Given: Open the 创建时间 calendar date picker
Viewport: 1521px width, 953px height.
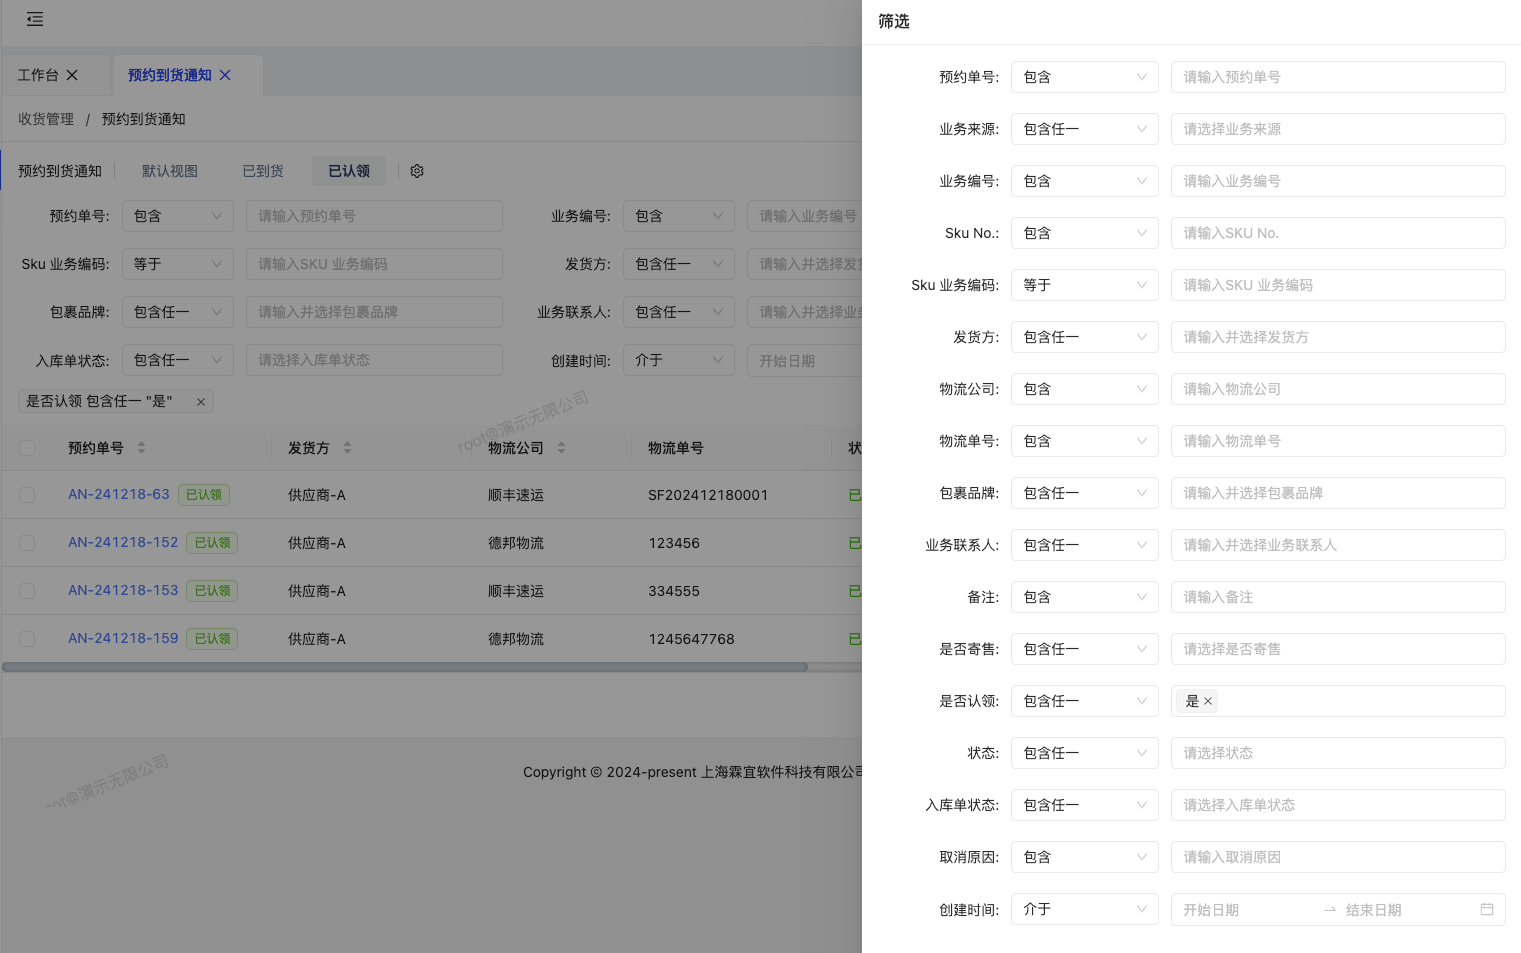Looking at the screenshot, I should click(1486, 909).
